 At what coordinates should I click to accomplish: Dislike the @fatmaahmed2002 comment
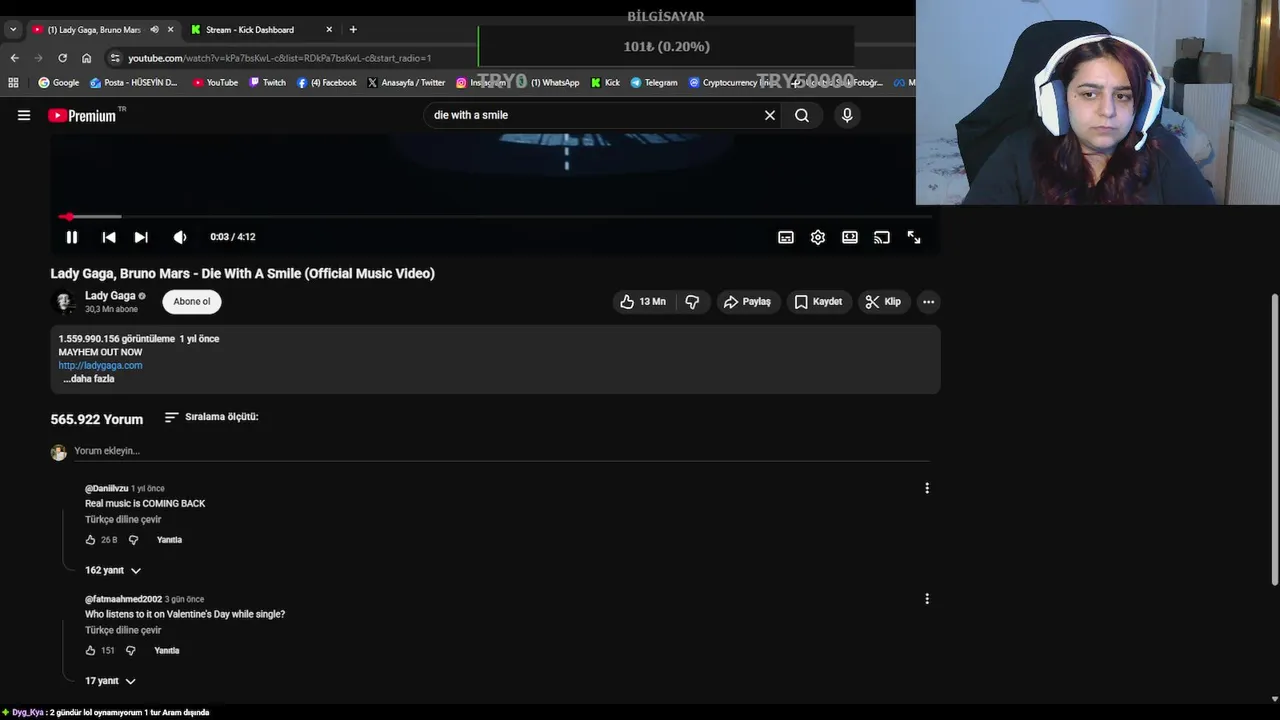130,650
